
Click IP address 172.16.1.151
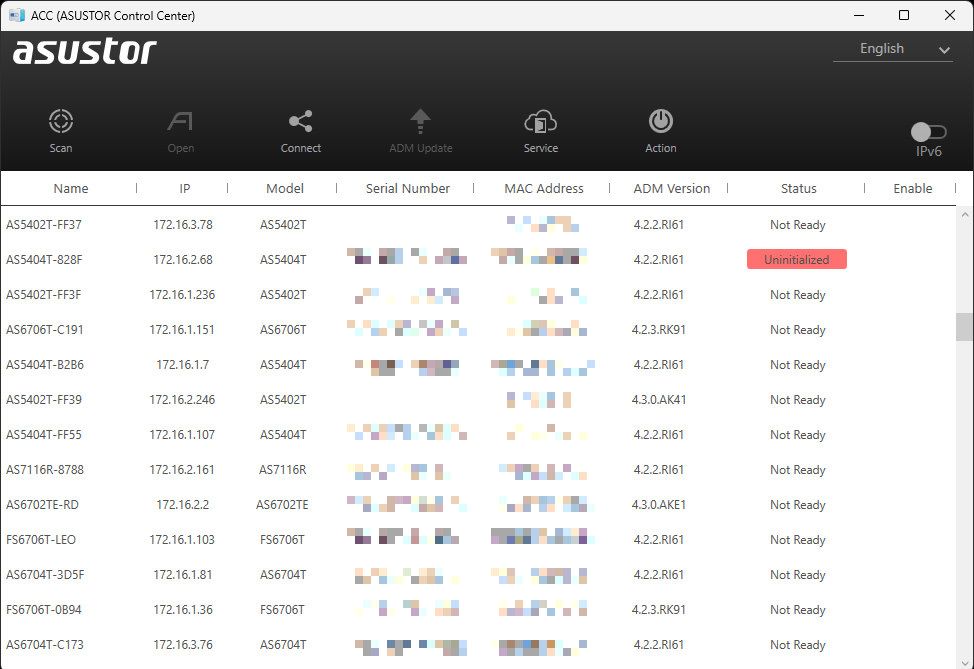pyautogui.click(x=182, y=330)
